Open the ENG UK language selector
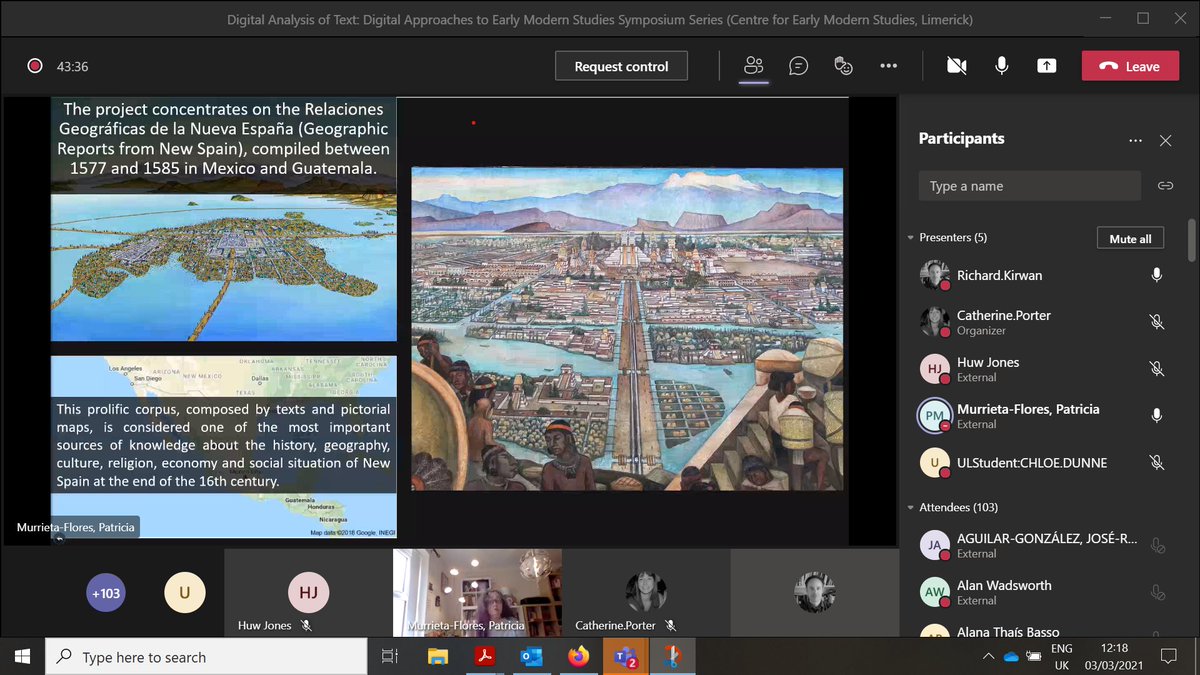Viewport: 1200px width, 675px height. coord(1062,657)
